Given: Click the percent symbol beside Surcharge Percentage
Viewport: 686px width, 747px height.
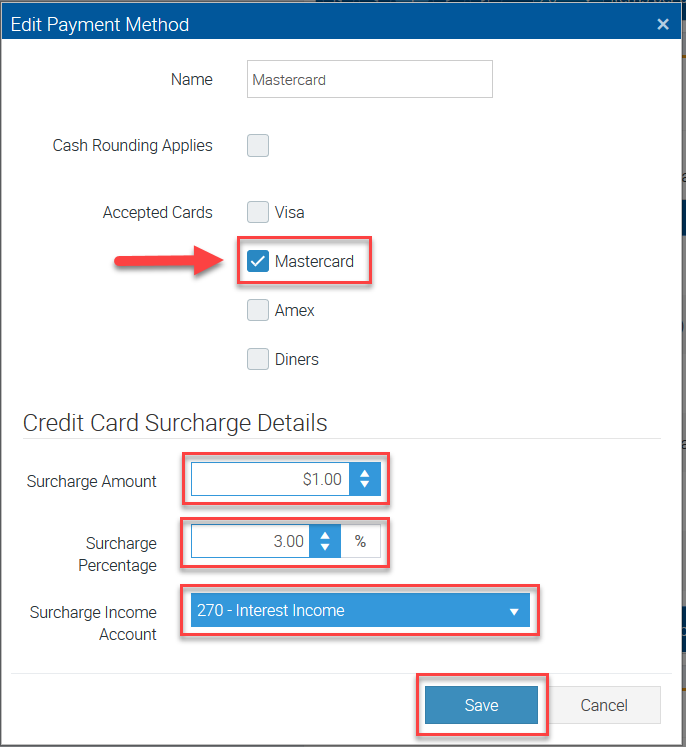Looking at the screenshot, I should point(360,541).
